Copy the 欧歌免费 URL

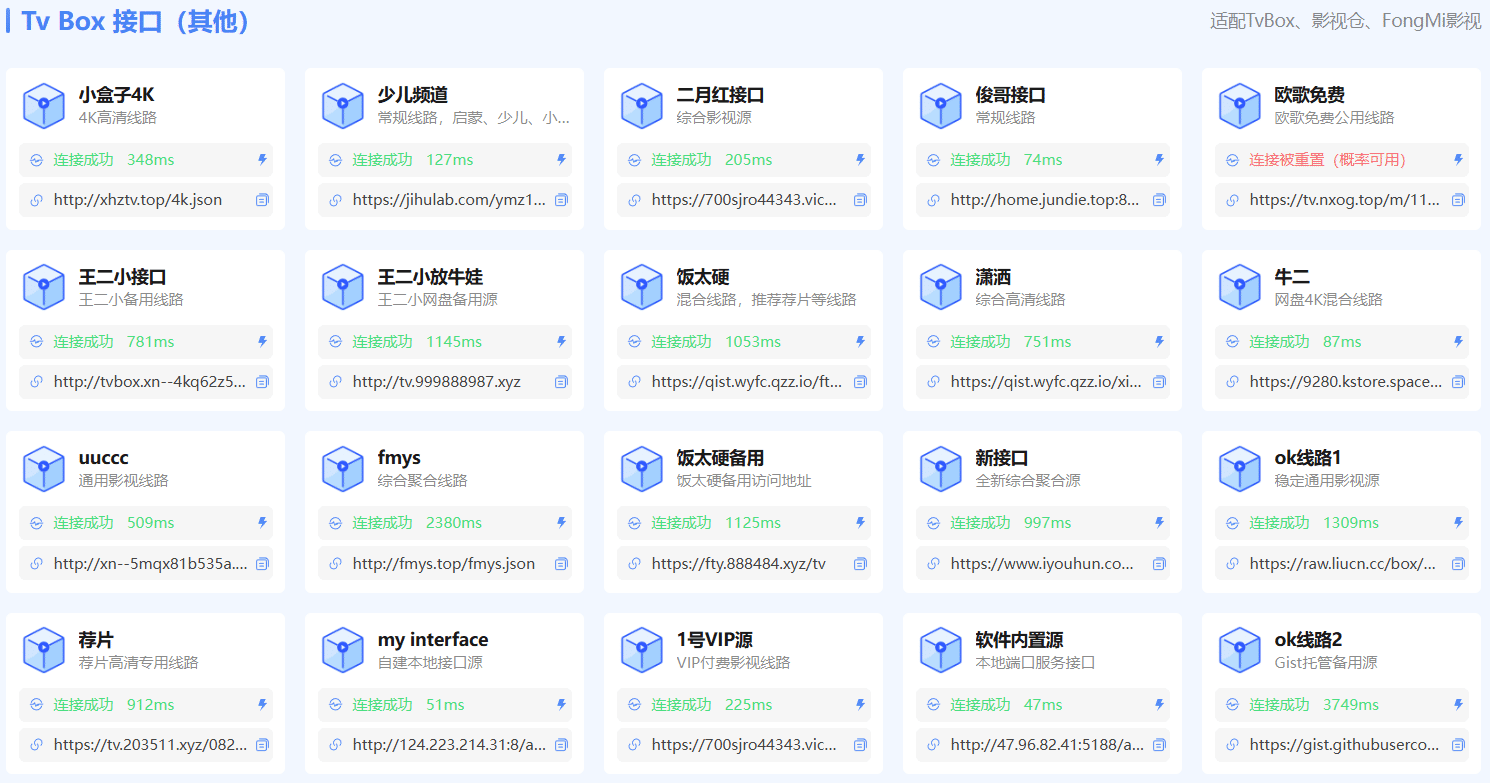[x=1458, y=200]
